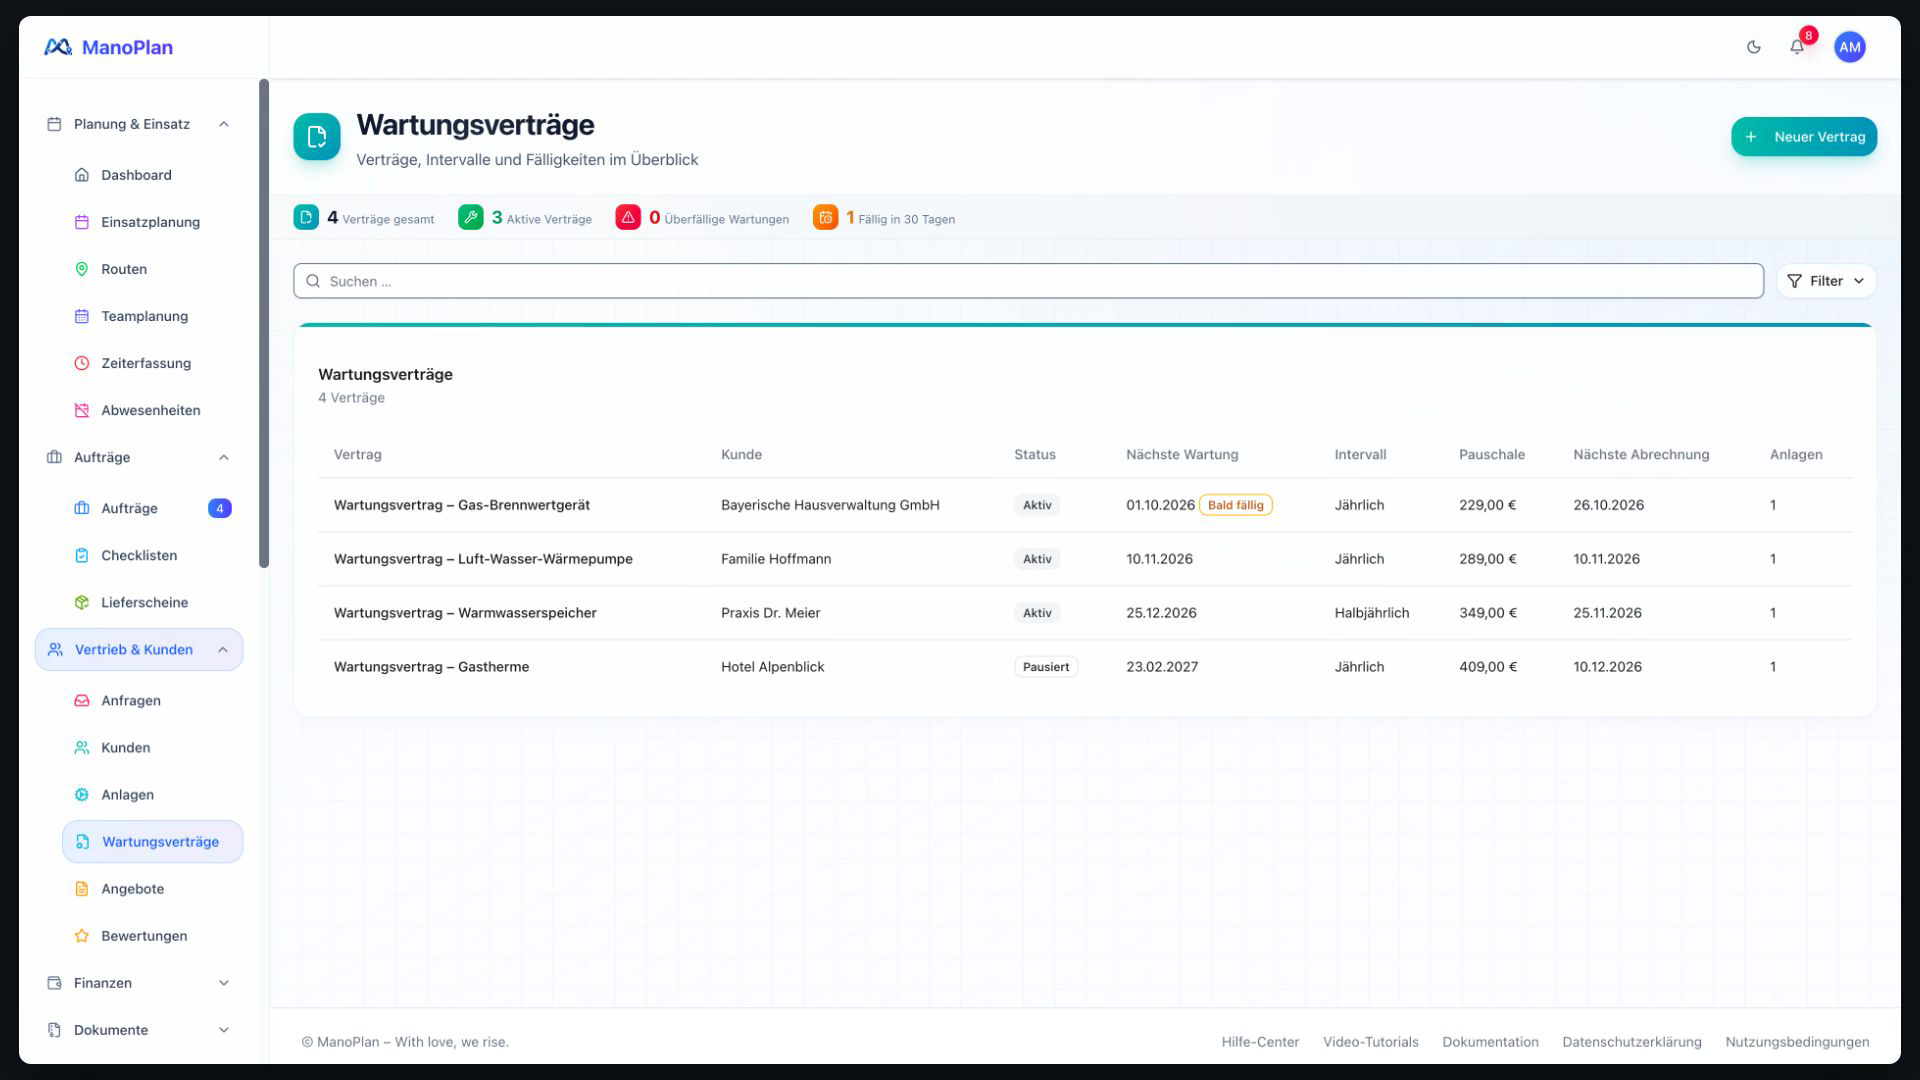Screen dimensions: 1920x1080
Task: Open Aufträge item with badge 4
Action: (152, 508)
